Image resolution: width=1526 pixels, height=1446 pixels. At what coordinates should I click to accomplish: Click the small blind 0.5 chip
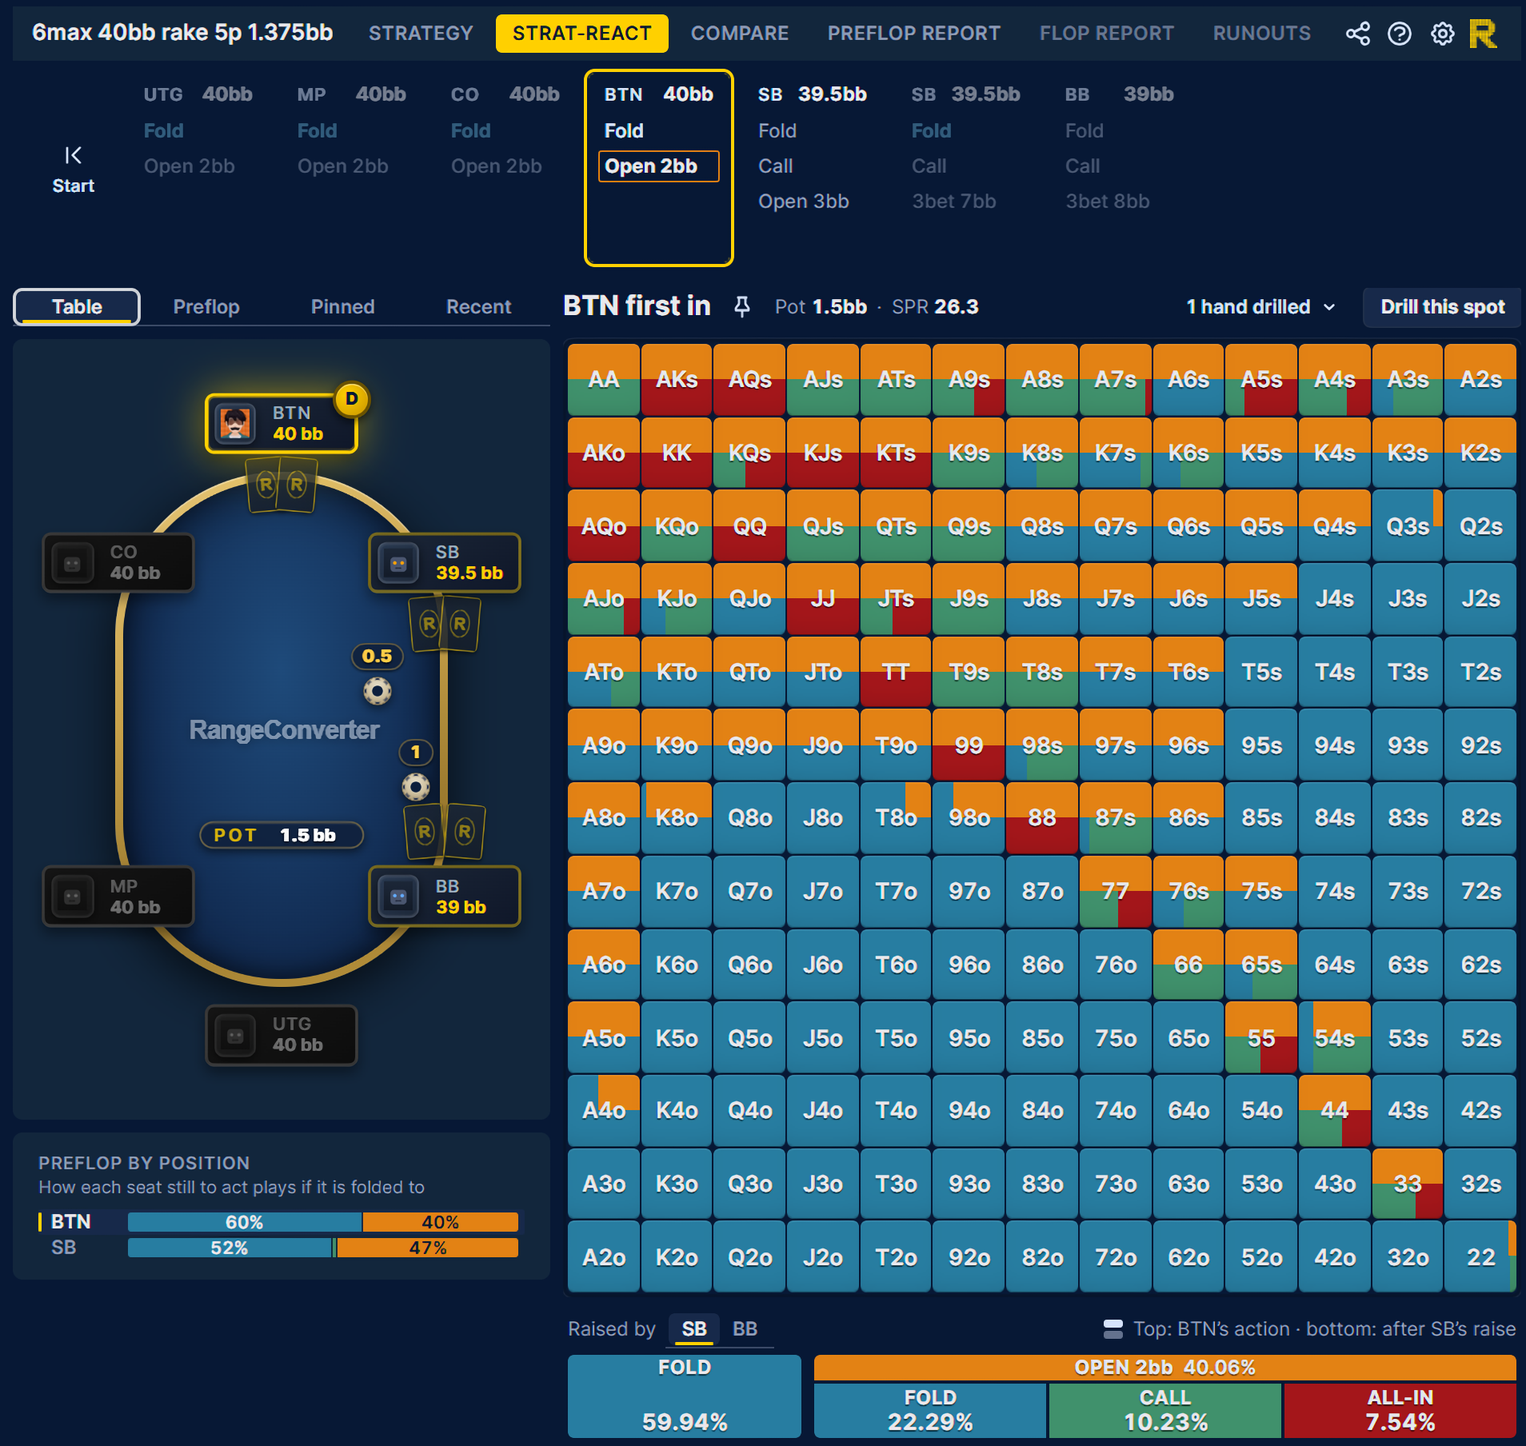[x=377, y=690]
